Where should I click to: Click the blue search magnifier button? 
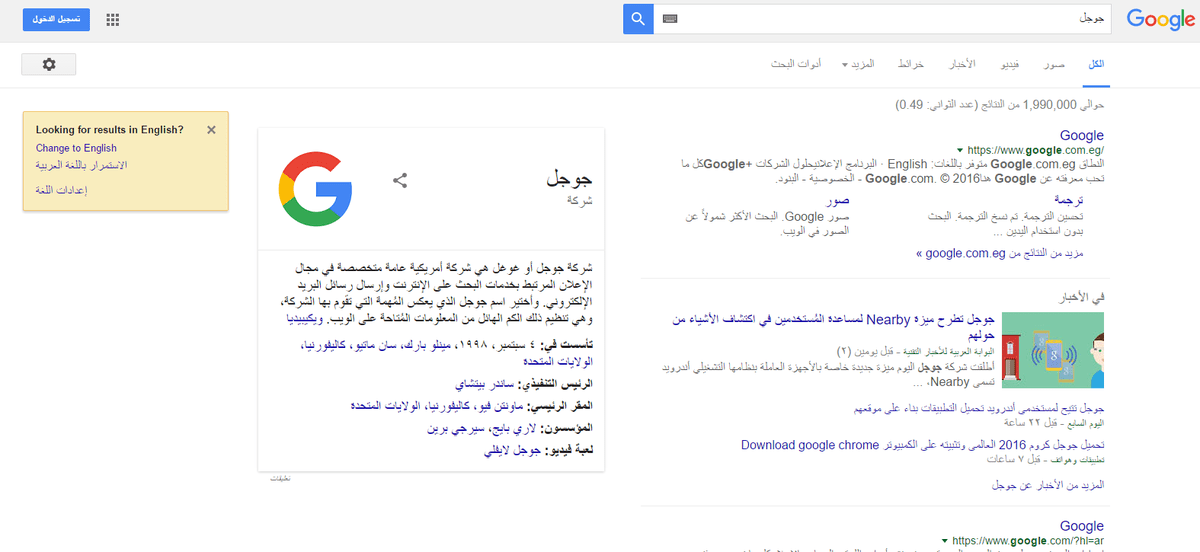[638, 19]
